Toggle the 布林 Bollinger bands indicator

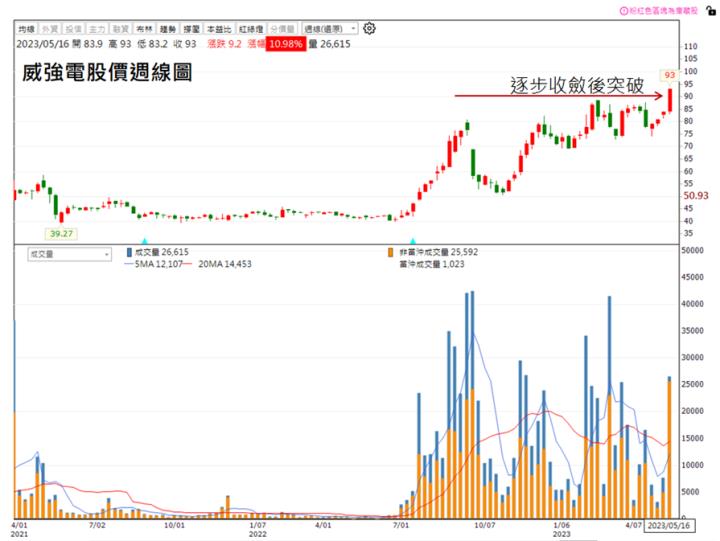click(144, 29)
